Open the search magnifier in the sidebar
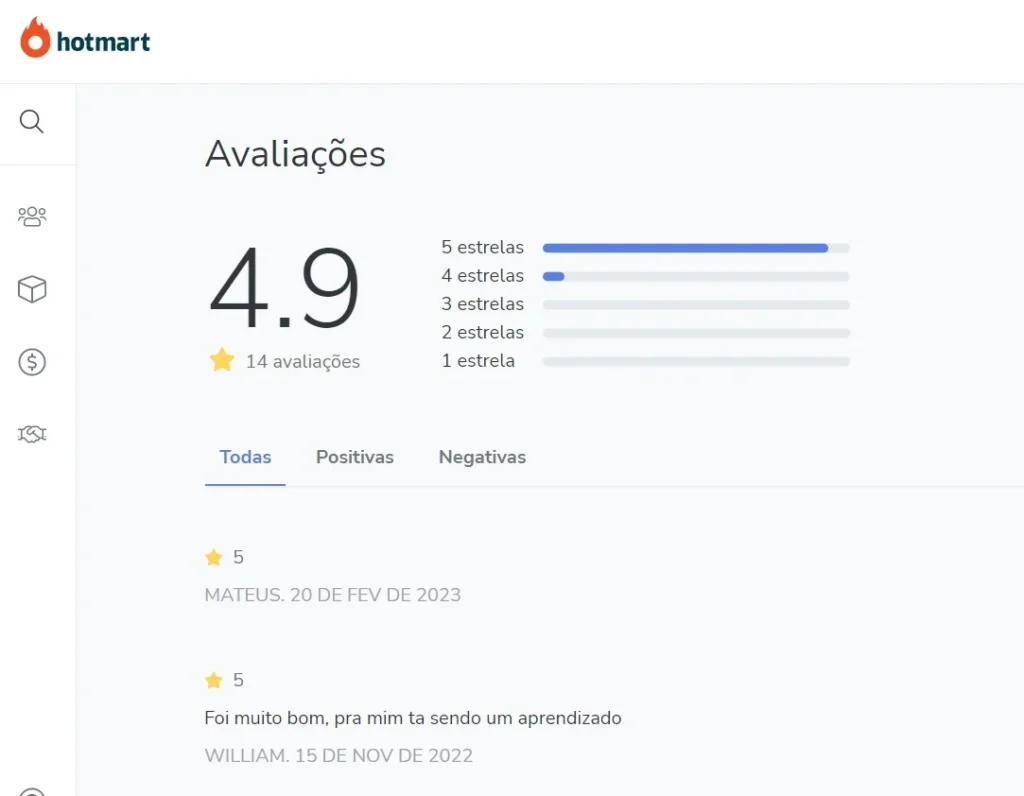This screenshot has height=796, width=1024. [x=31, y=121]
